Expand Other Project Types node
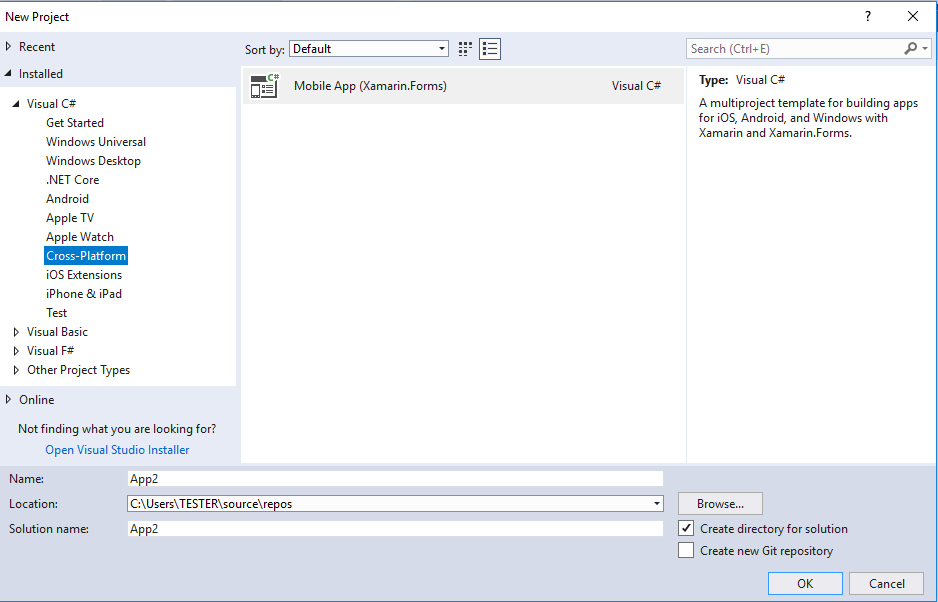 click(x=16, y=370)
